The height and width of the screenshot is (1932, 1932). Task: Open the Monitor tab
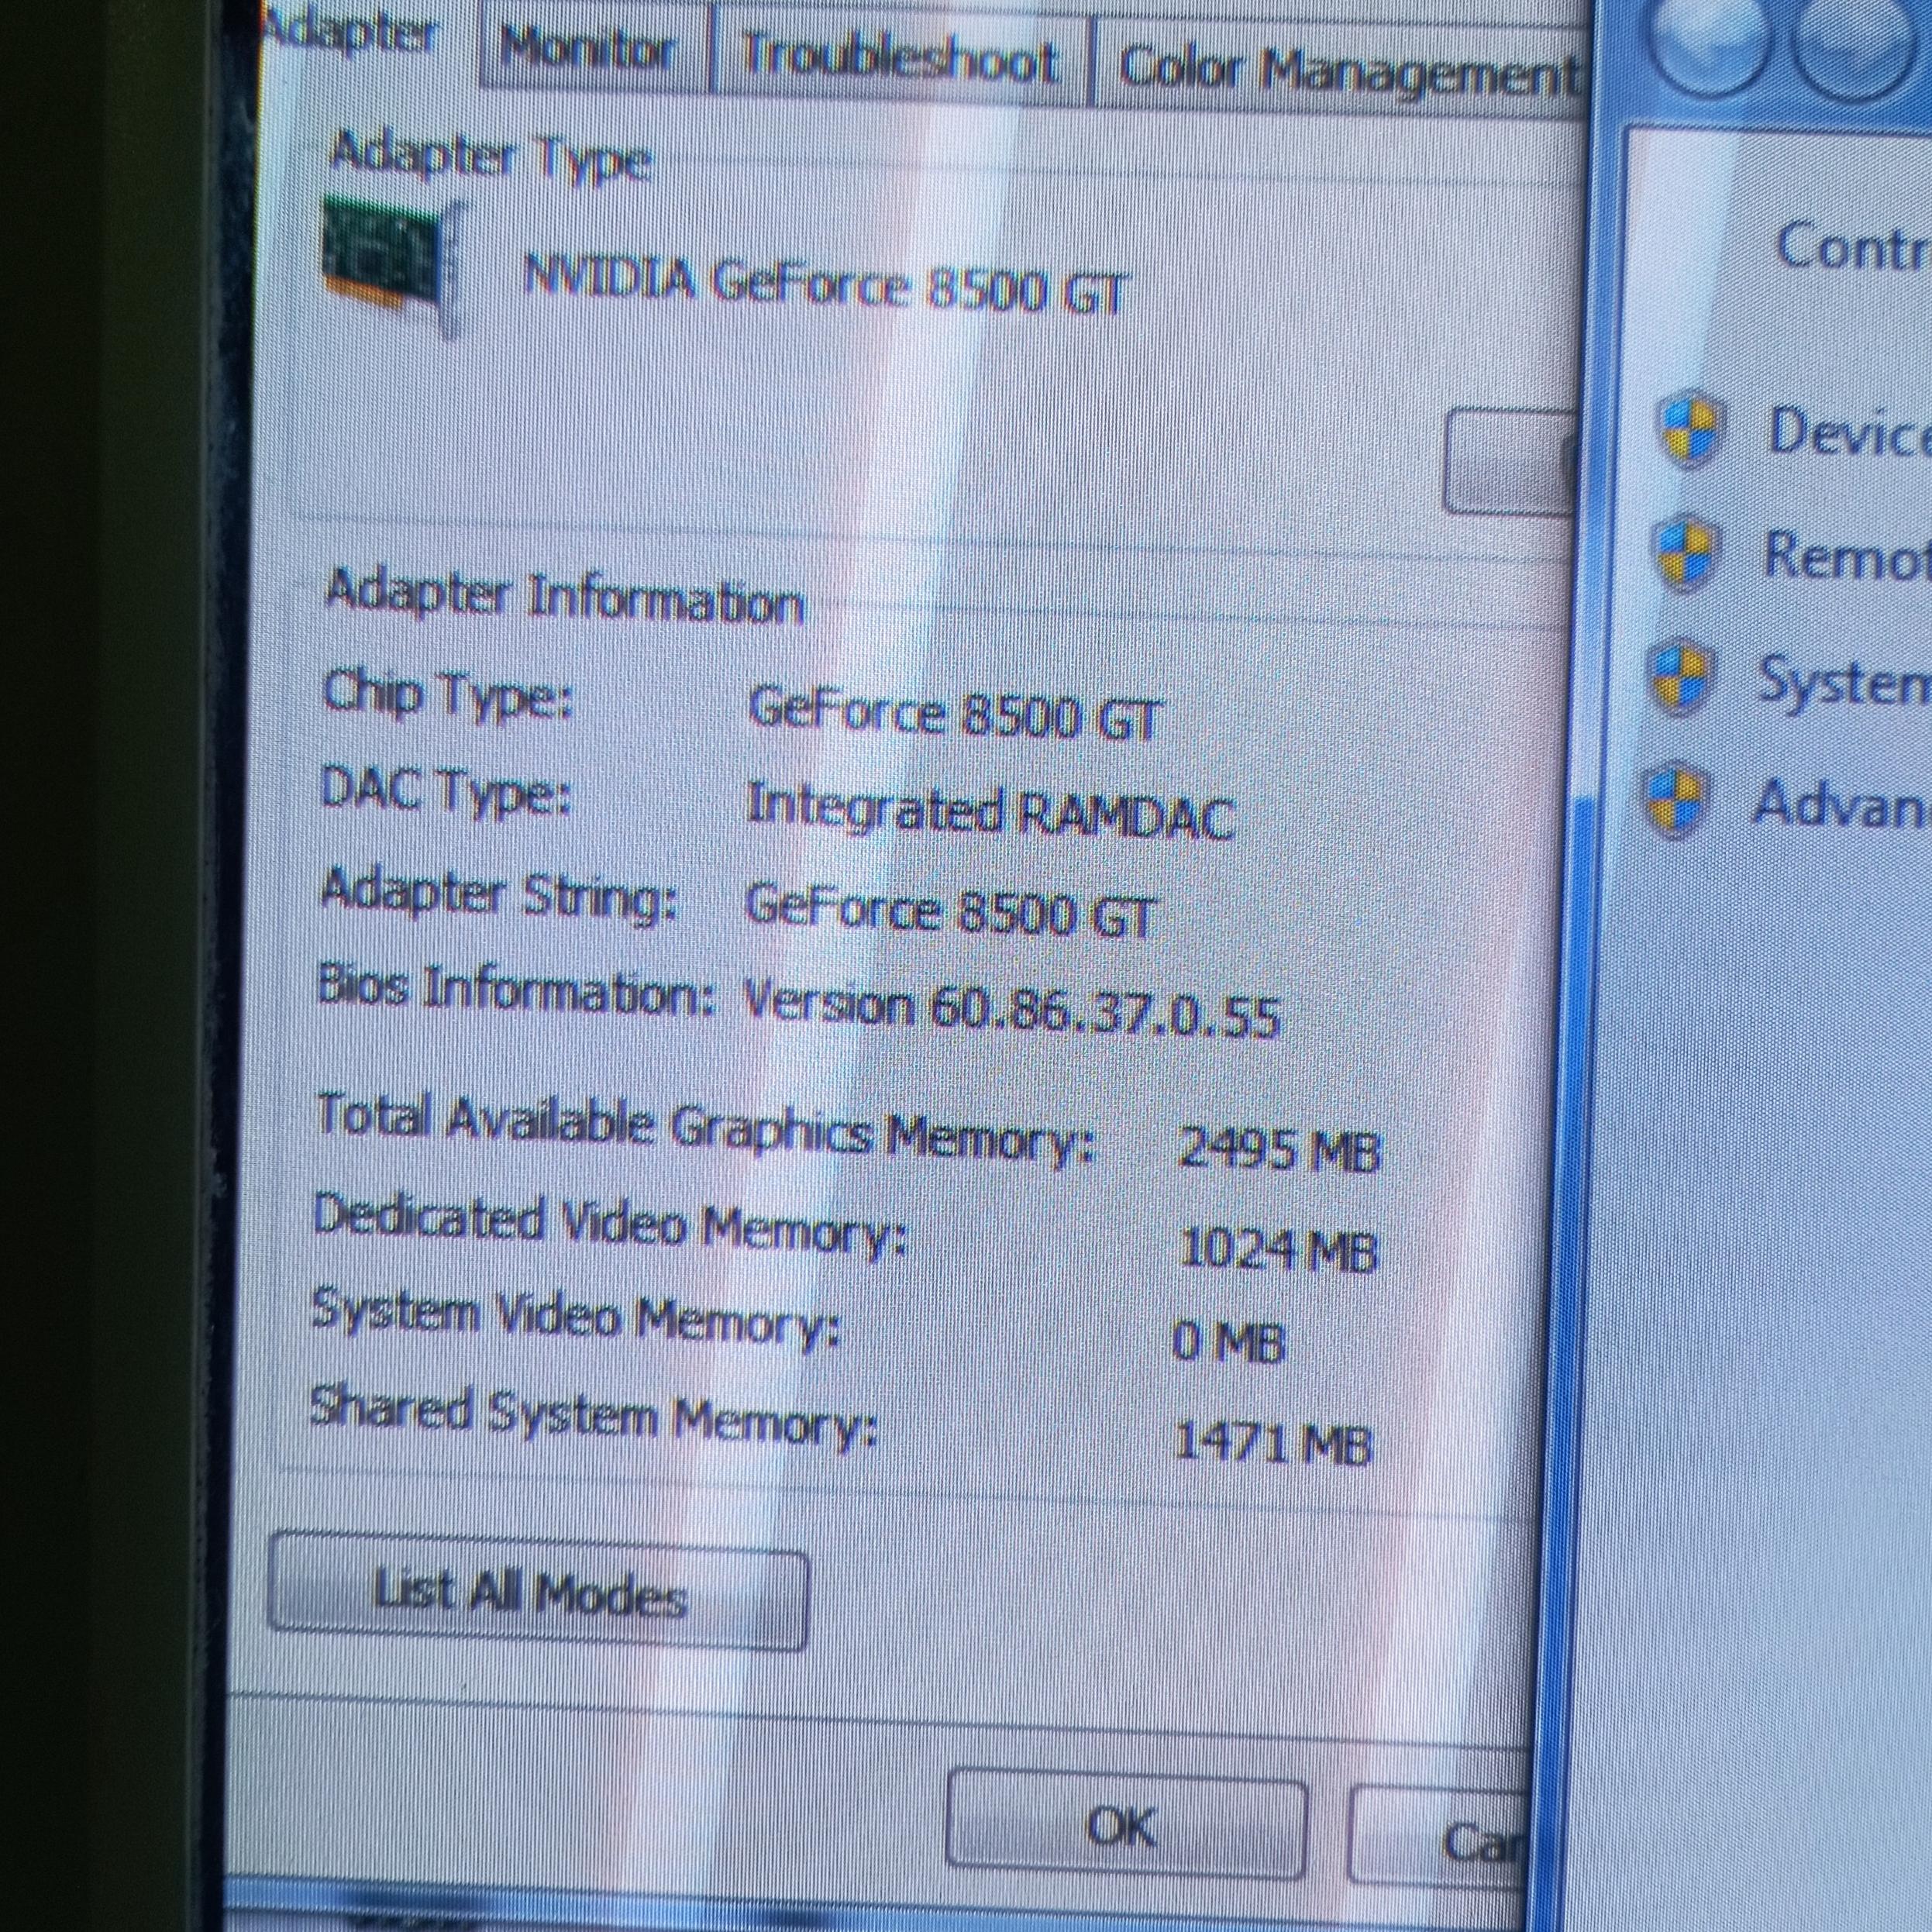[589, 49]
